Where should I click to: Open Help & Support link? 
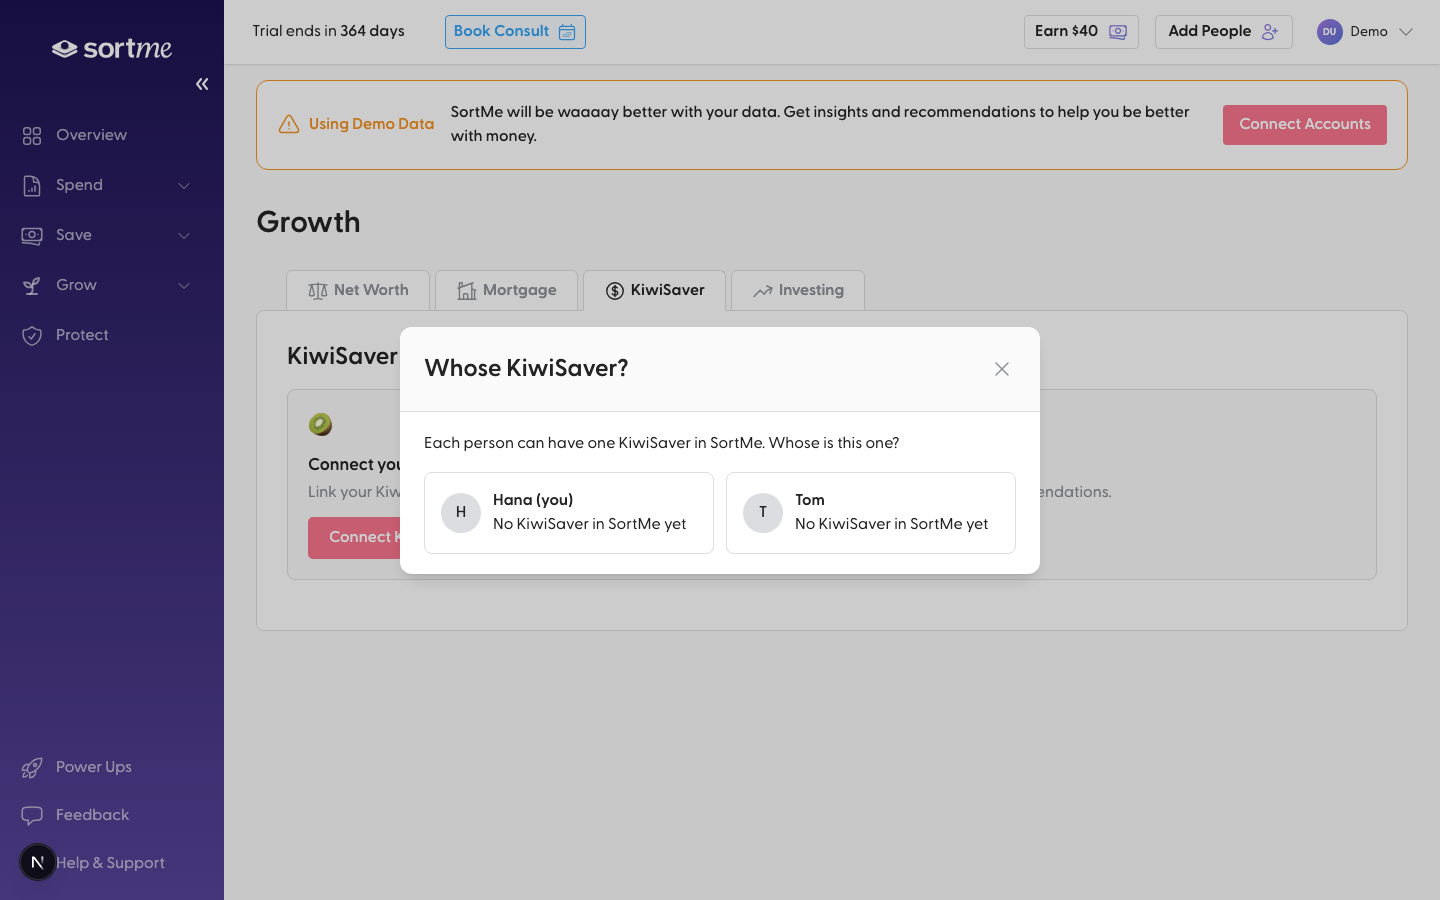(110, 863)
